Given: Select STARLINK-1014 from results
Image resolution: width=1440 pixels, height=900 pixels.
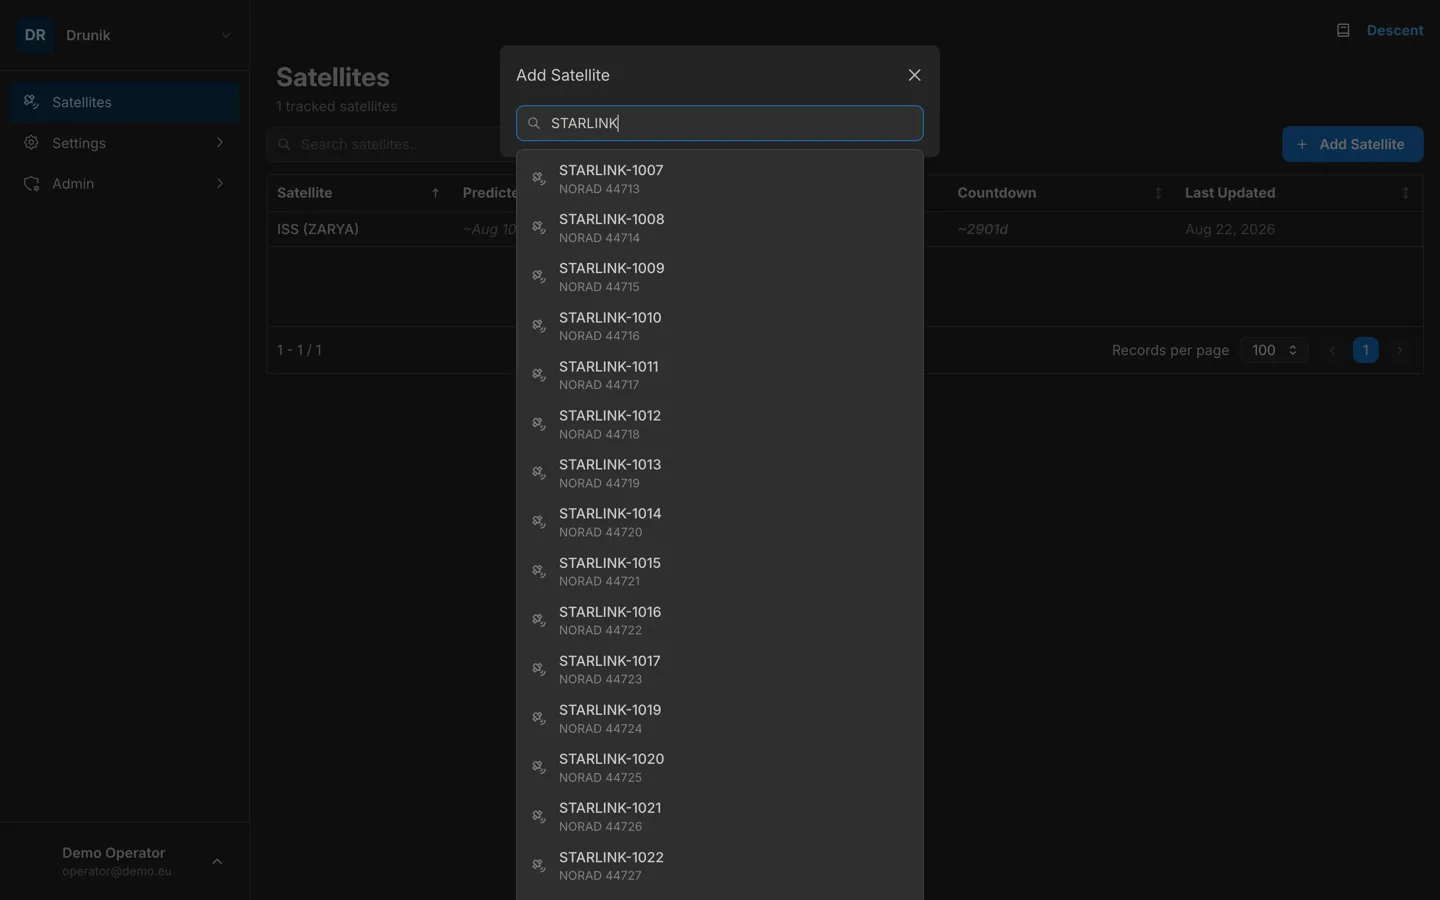Looking at the screenshot, I should pos(720,522).
